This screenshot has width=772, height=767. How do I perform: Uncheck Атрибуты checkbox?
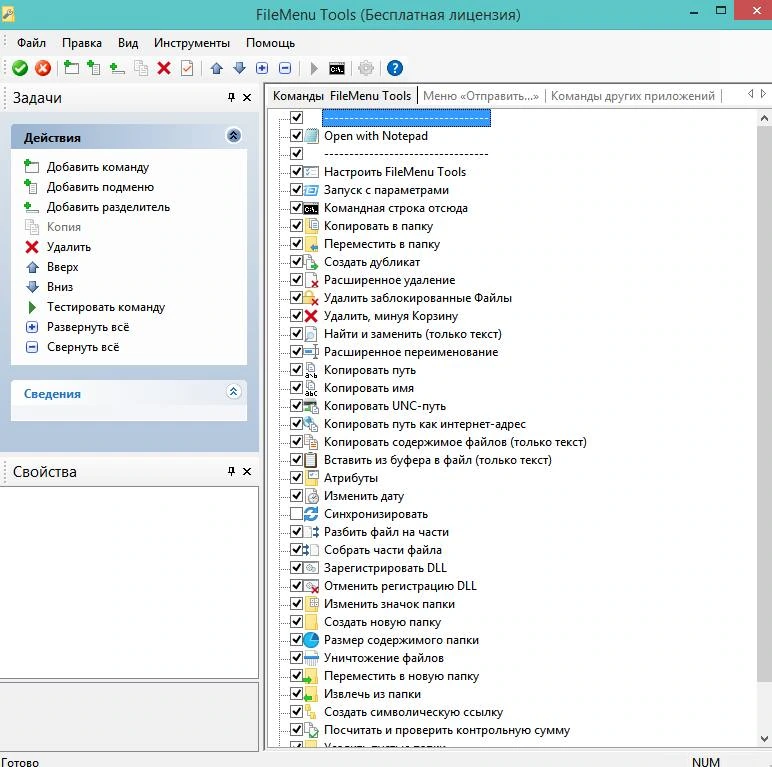[x=296, y=478]
